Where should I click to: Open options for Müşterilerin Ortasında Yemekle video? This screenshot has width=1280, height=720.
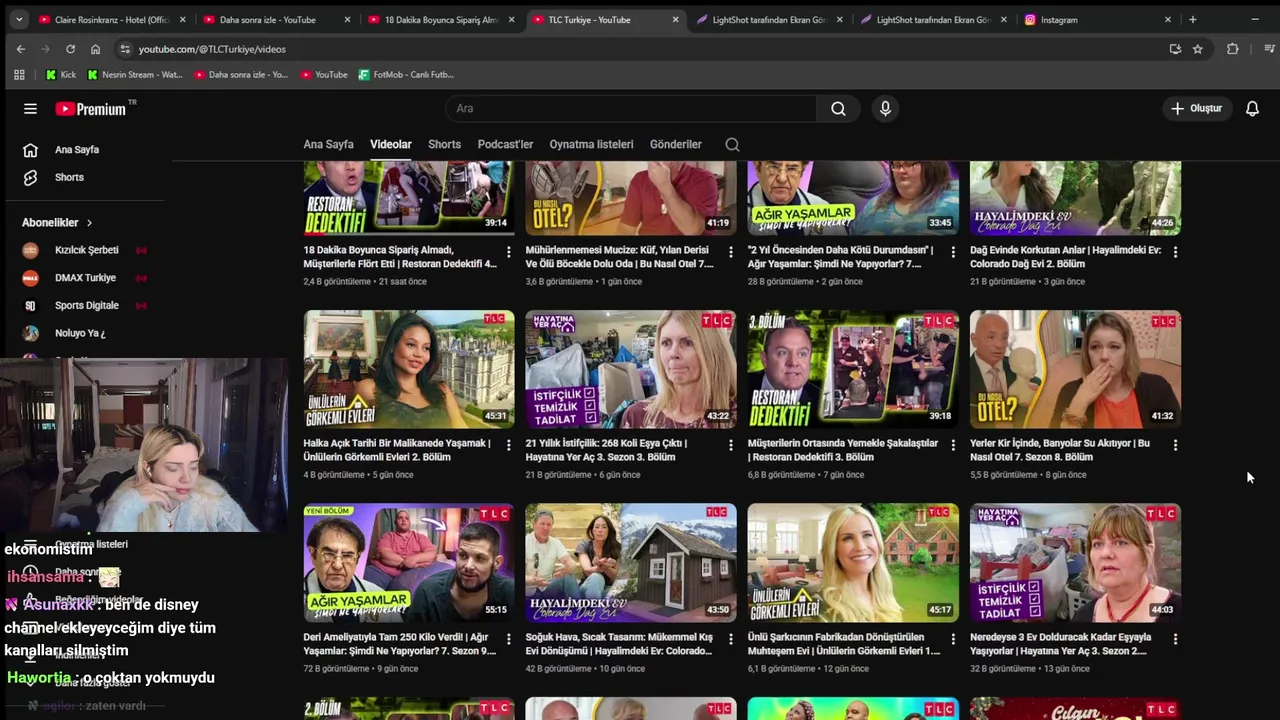coord(952,445)
